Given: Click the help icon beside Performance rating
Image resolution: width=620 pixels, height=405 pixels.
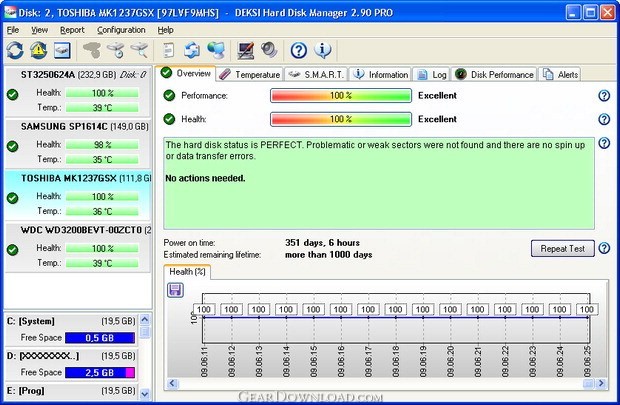Looking at the screenshot, I should click(604, 95).
